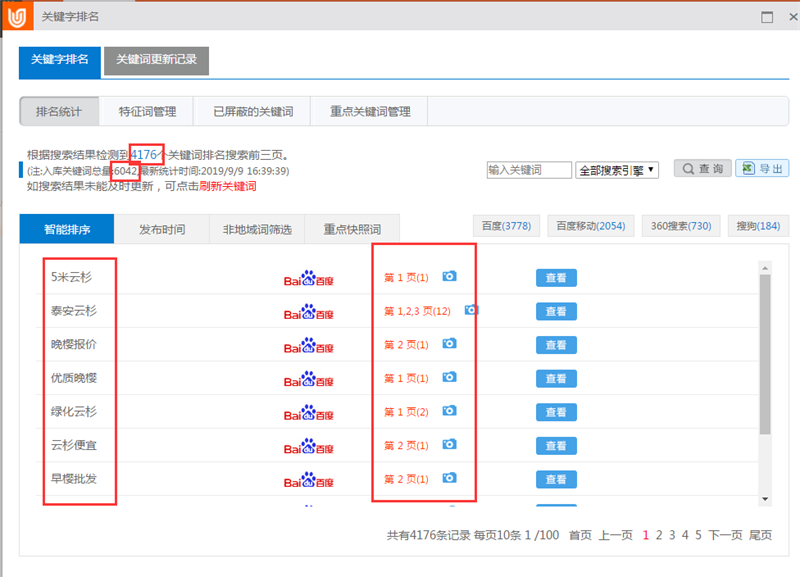The image size is (800, 577).
Task: Go to 尾页 in pagination
Action: 760,535
